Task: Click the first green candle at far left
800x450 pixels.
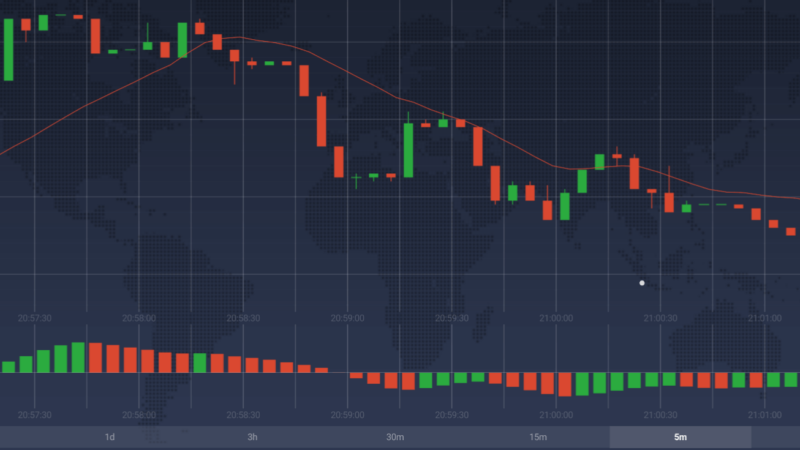Action: coord(9,47)
